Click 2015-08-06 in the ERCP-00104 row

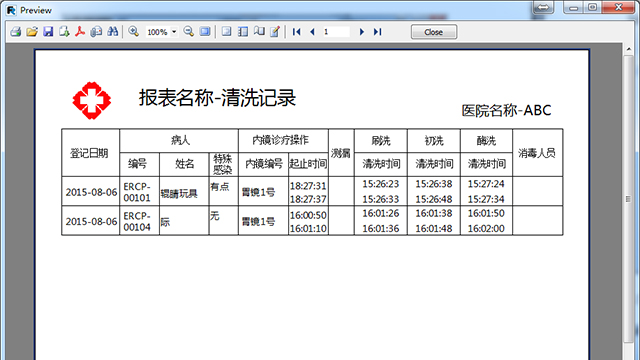91,221
